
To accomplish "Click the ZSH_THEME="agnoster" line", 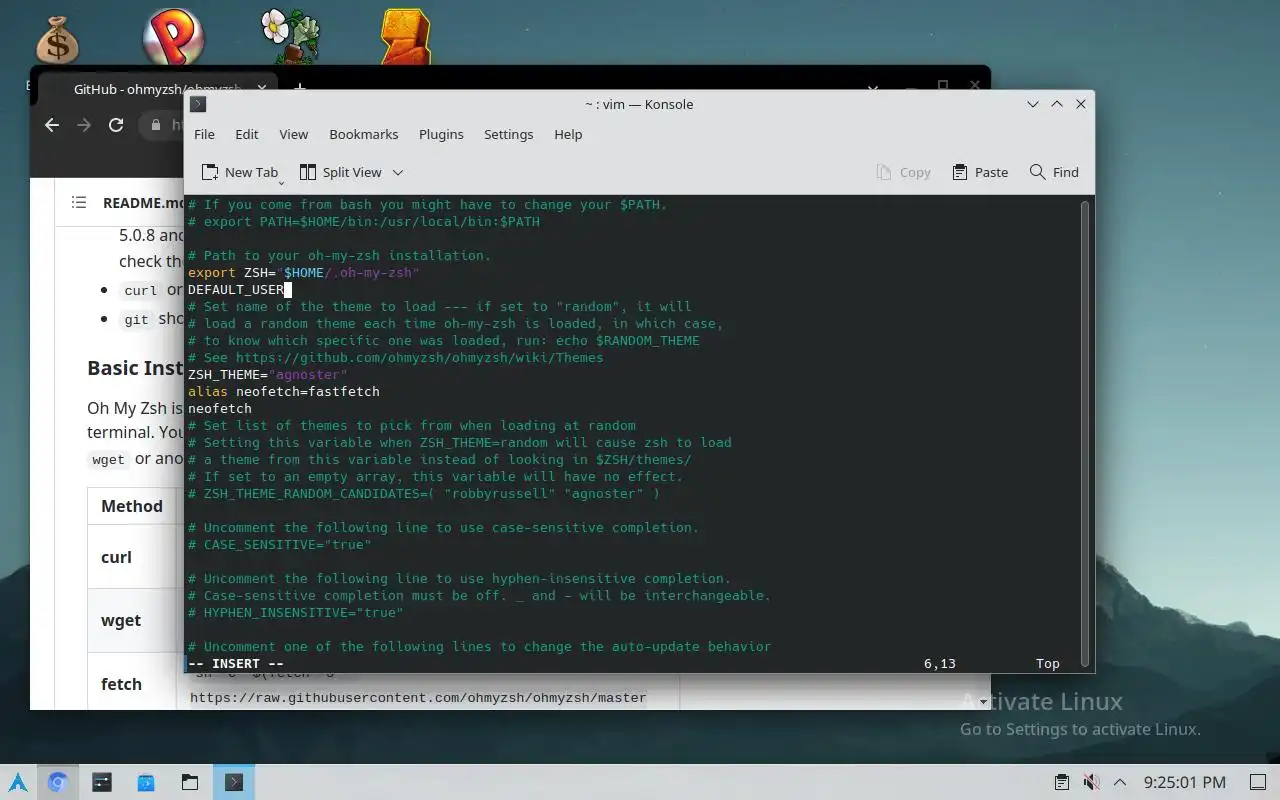I will tap(268, 375).
